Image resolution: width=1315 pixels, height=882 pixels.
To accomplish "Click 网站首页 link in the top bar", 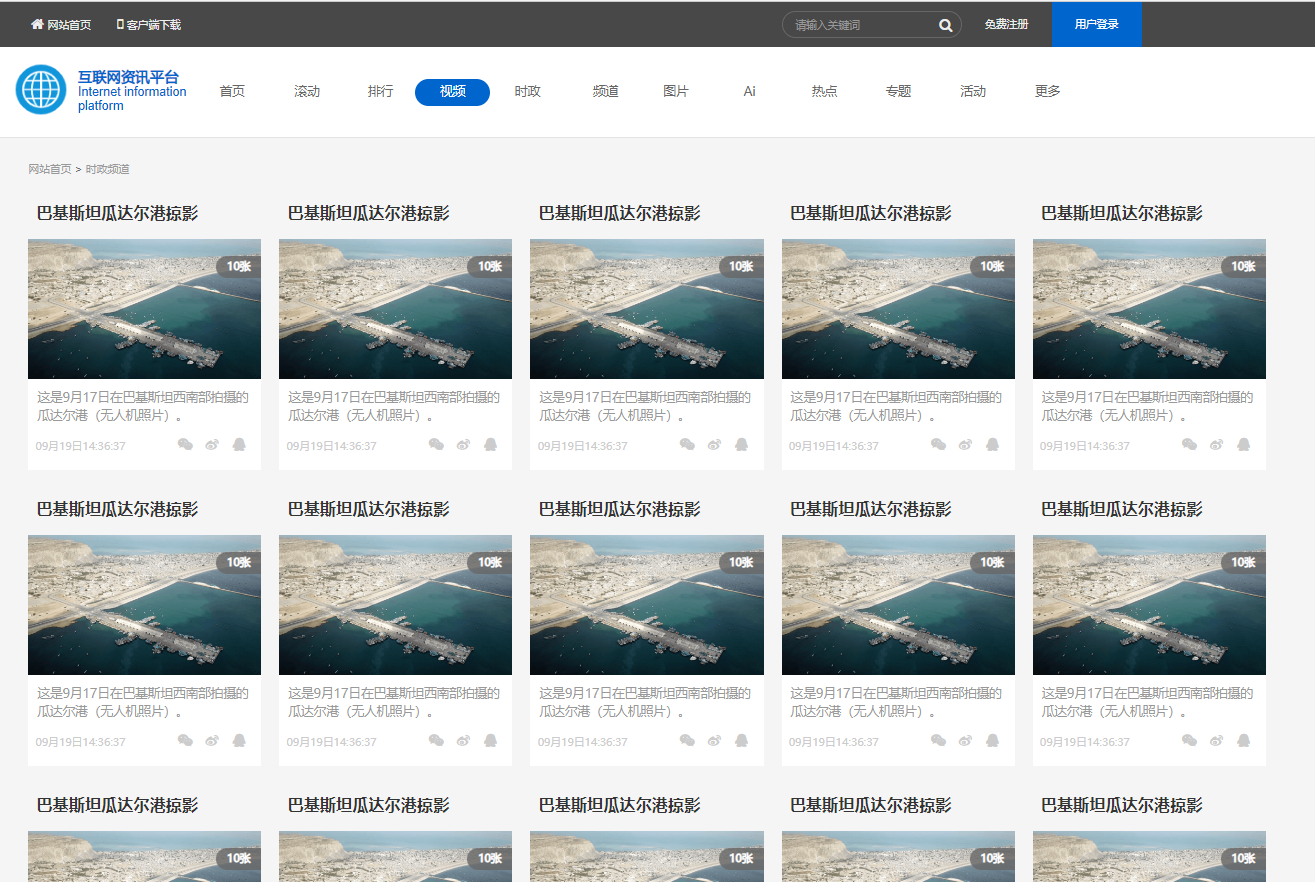I will point(69,25).
